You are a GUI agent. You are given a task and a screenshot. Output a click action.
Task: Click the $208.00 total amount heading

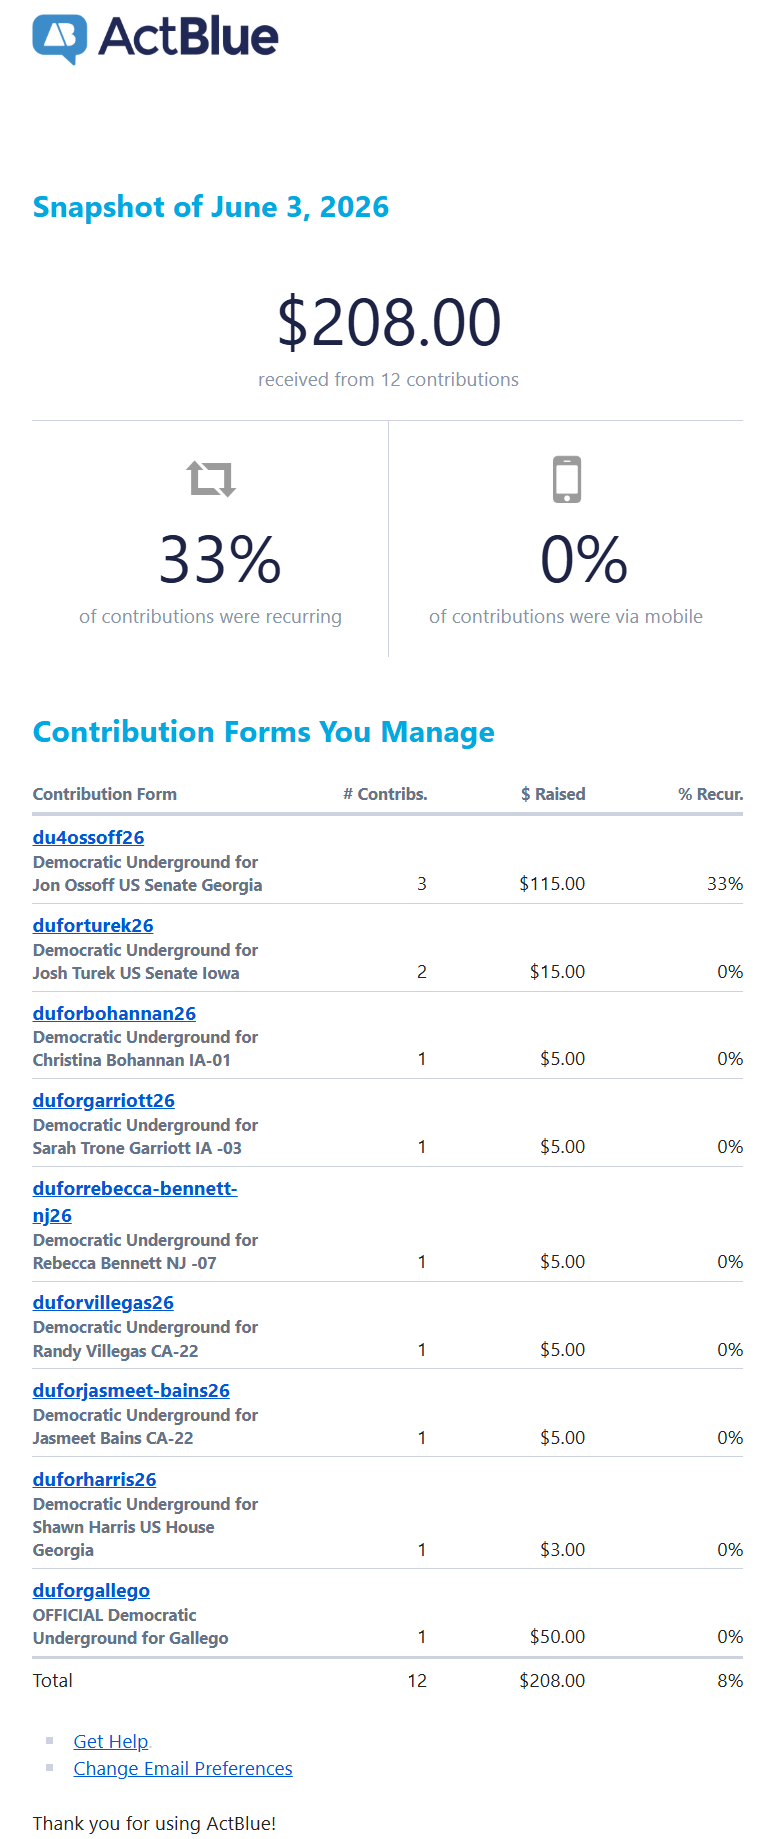389,322
